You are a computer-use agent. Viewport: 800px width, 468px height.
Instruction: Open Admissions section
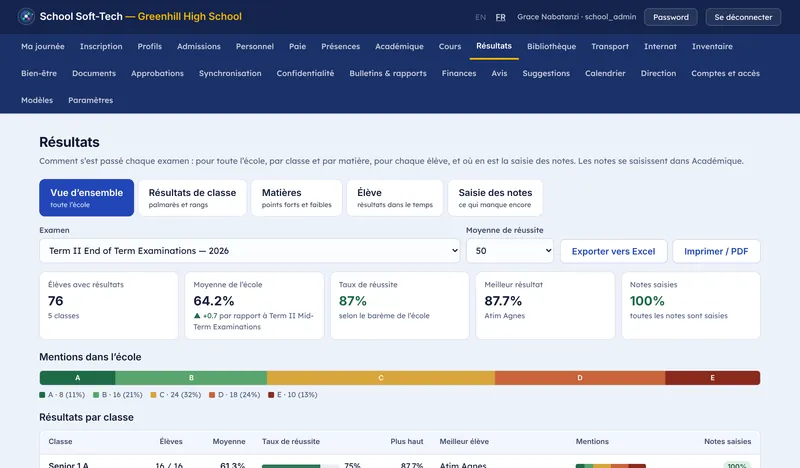pos(198,46)
